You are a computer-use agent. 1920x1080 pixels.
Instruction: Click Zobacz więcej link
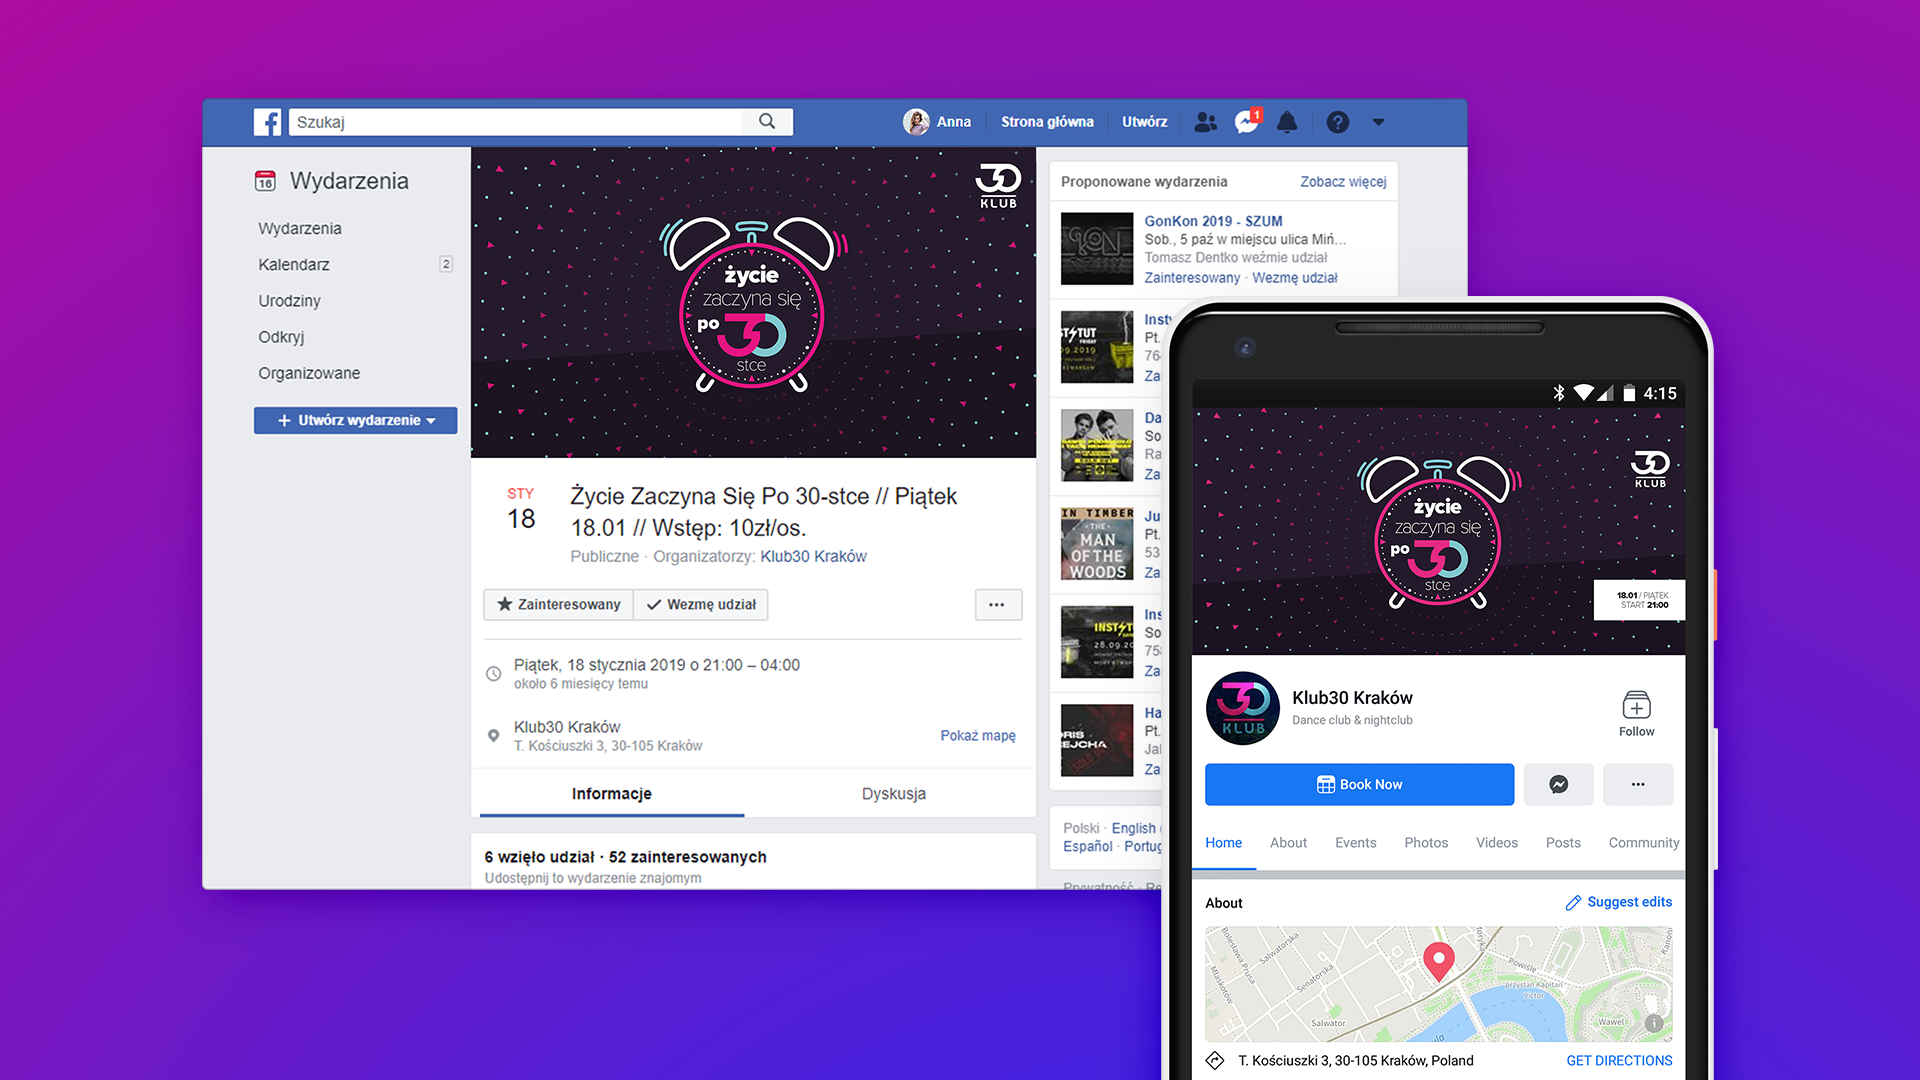(x=1343, y=181)
